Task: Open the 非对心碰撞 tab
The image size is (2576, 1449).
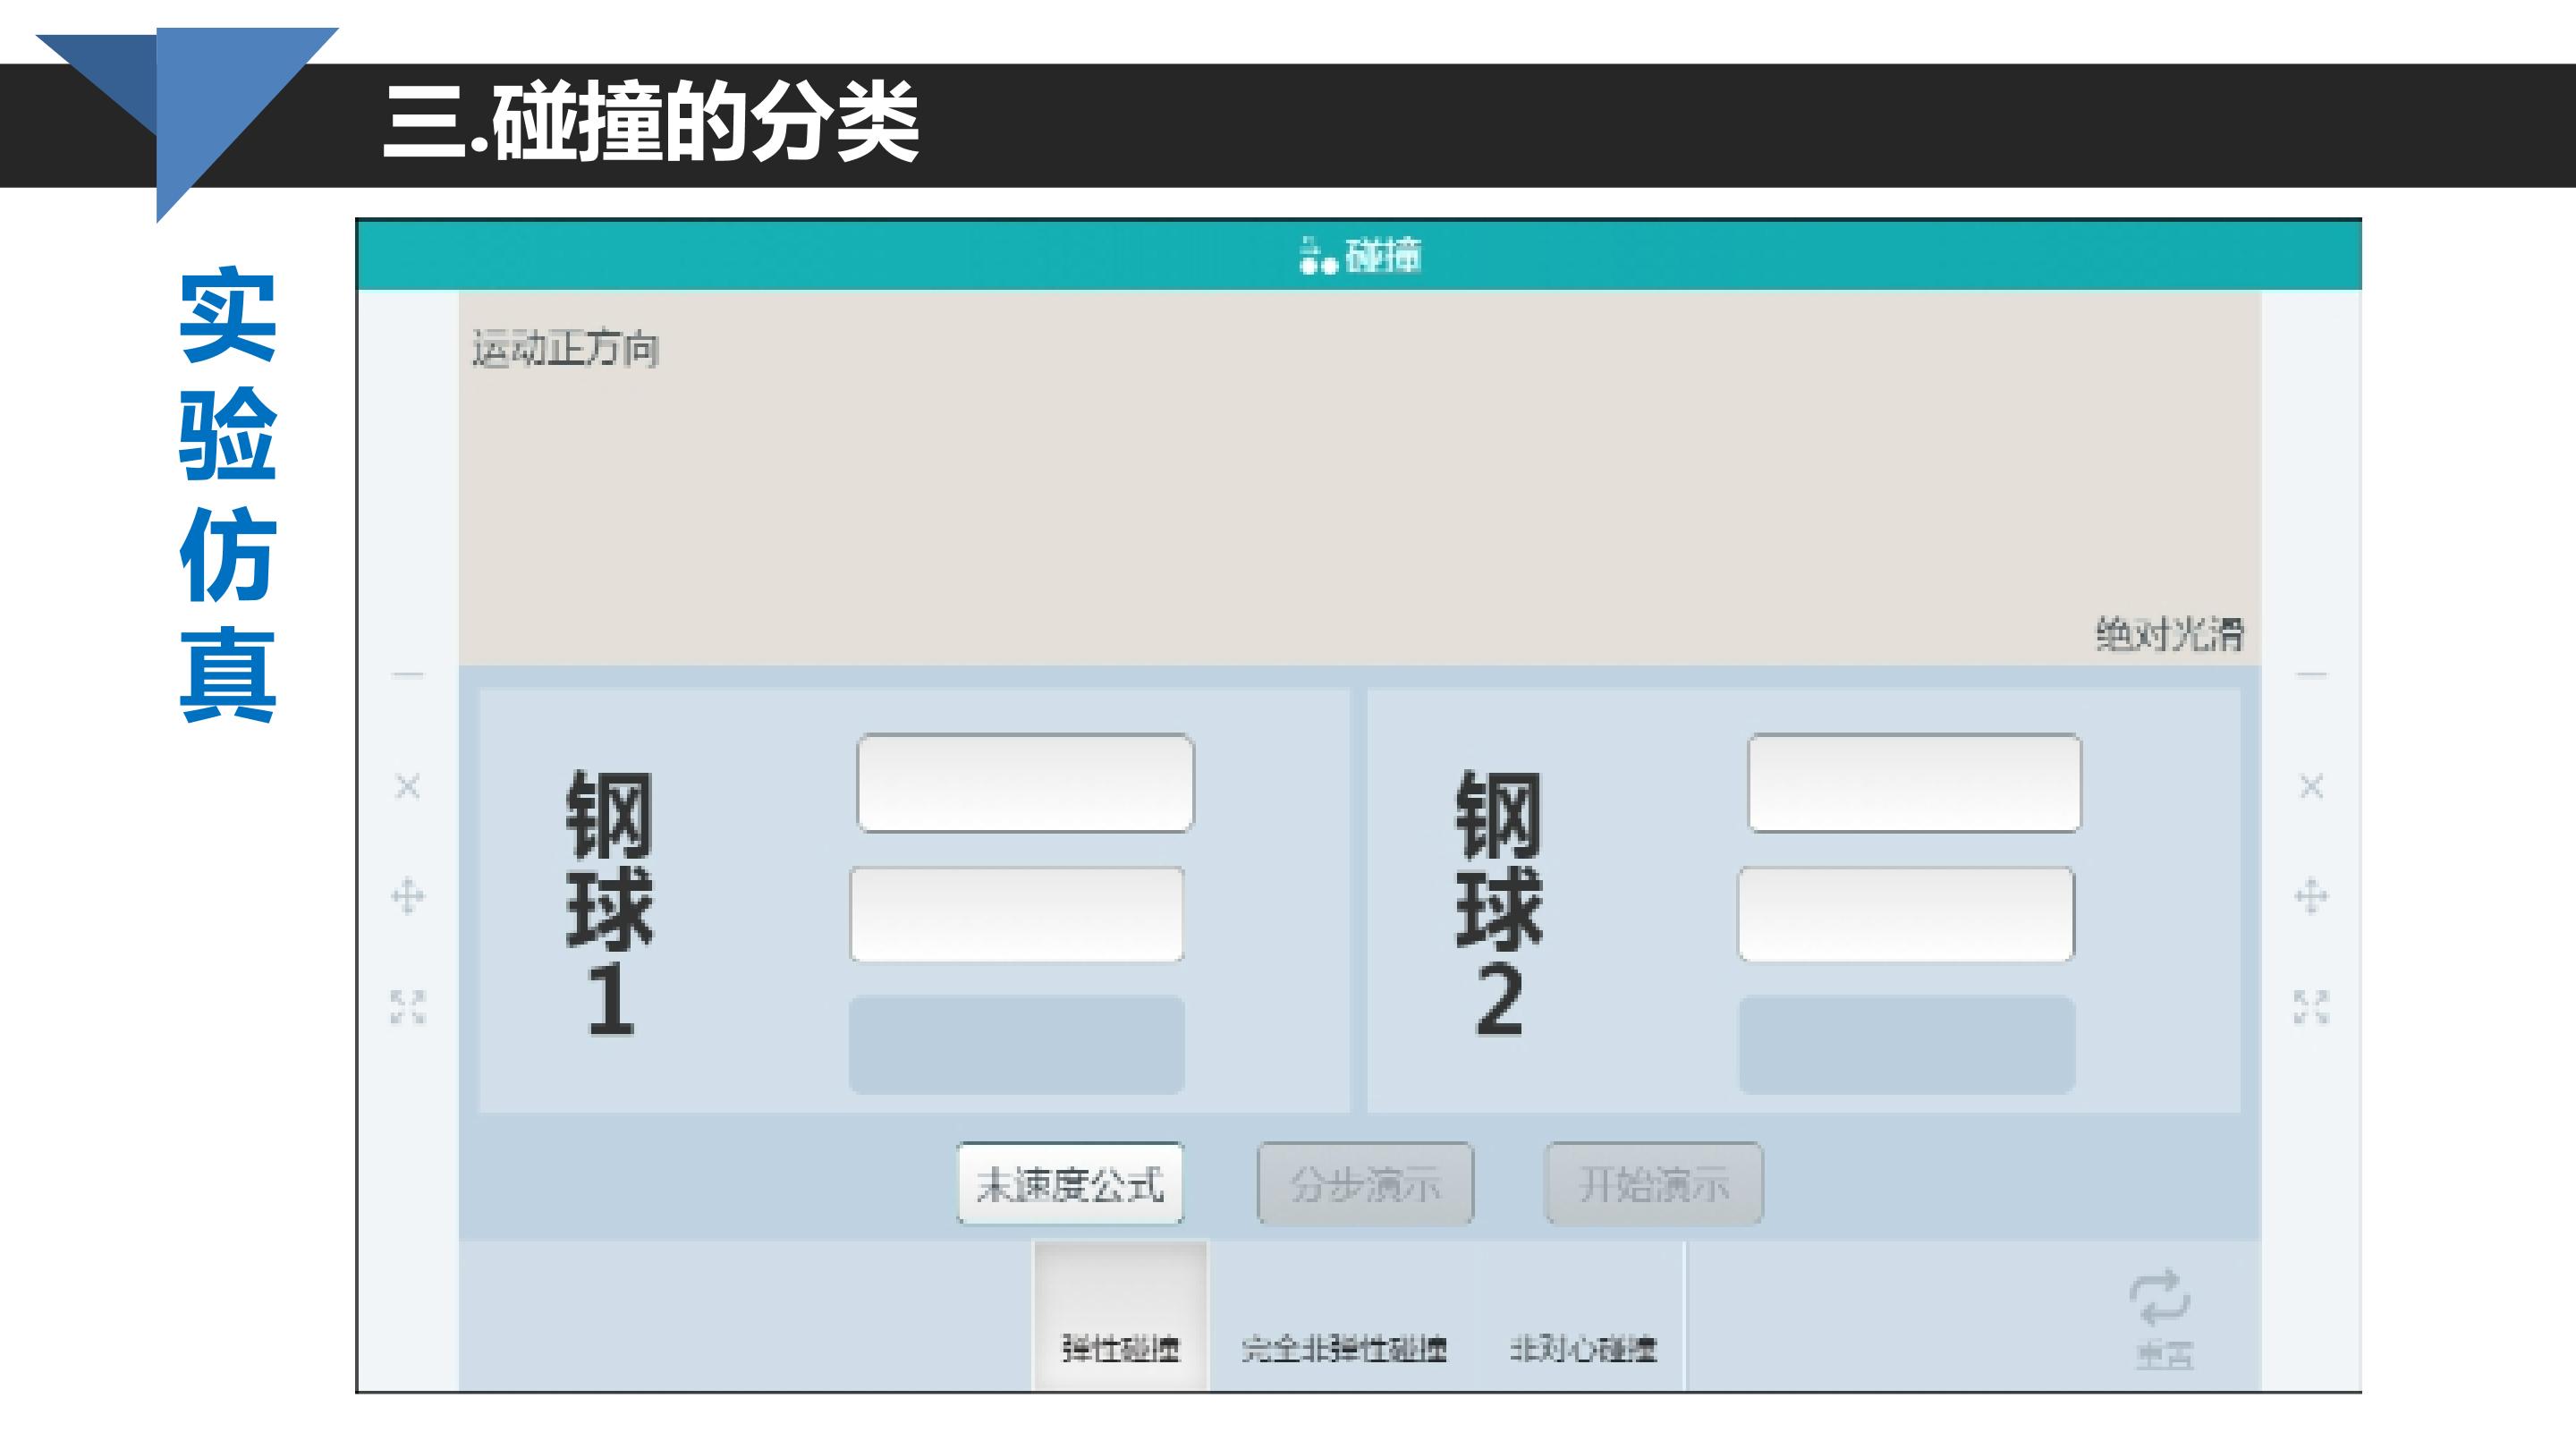Action: point(1583,1348)
